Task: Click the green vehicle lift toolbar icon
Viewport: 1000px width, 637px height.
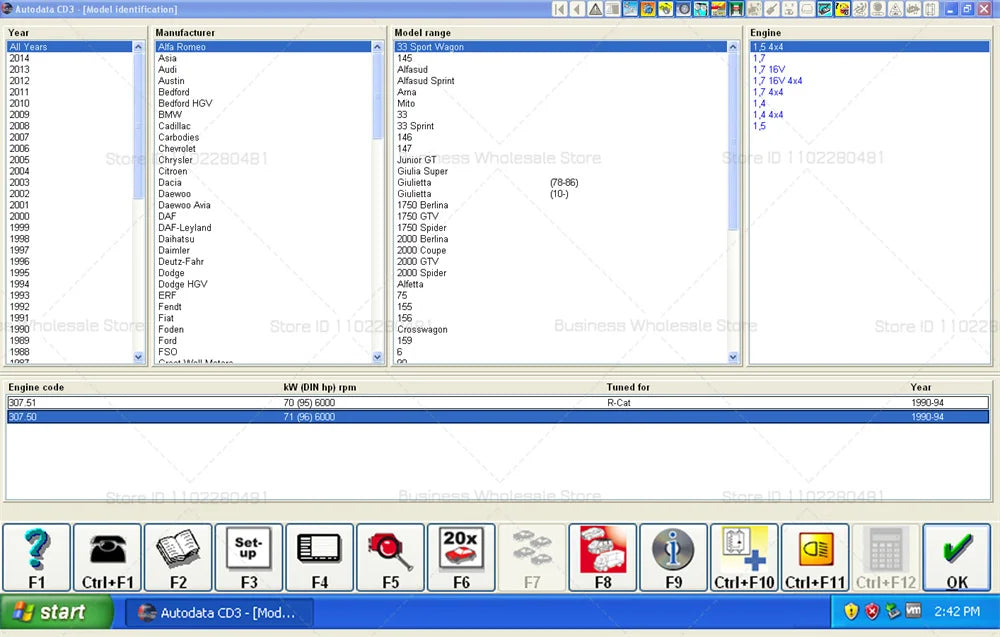Action: tap(736, 9)
